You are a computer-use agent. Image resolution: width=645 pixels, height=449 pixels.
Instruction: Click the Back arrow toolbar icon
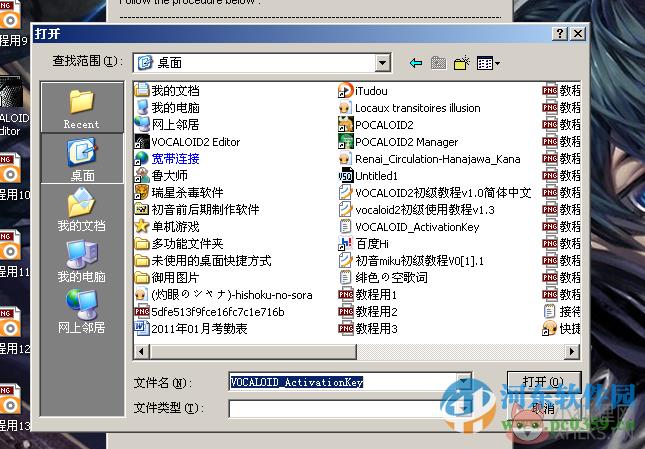416,63
